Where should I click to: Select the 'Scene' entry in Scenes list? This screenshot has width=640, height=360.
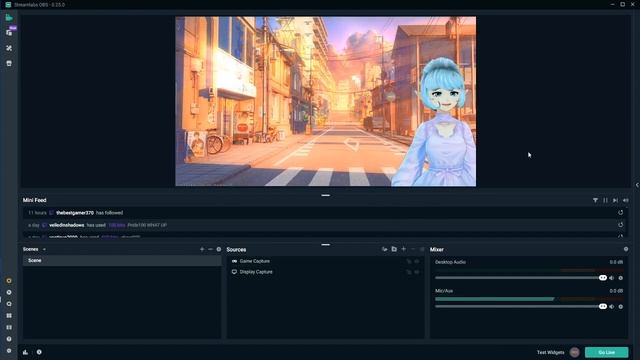coord(122,260)
